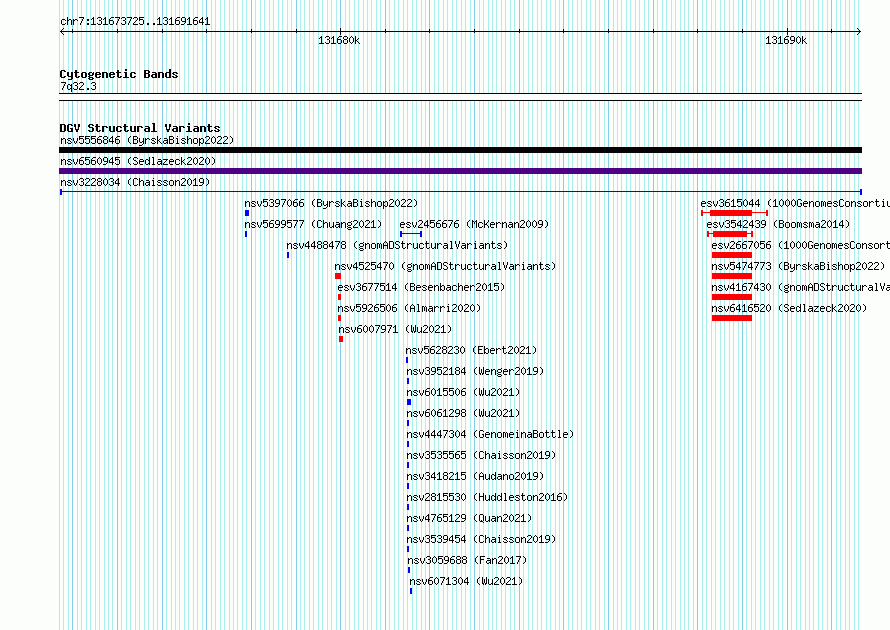Click the DGV Structural Variants track title

pos(140,128)
